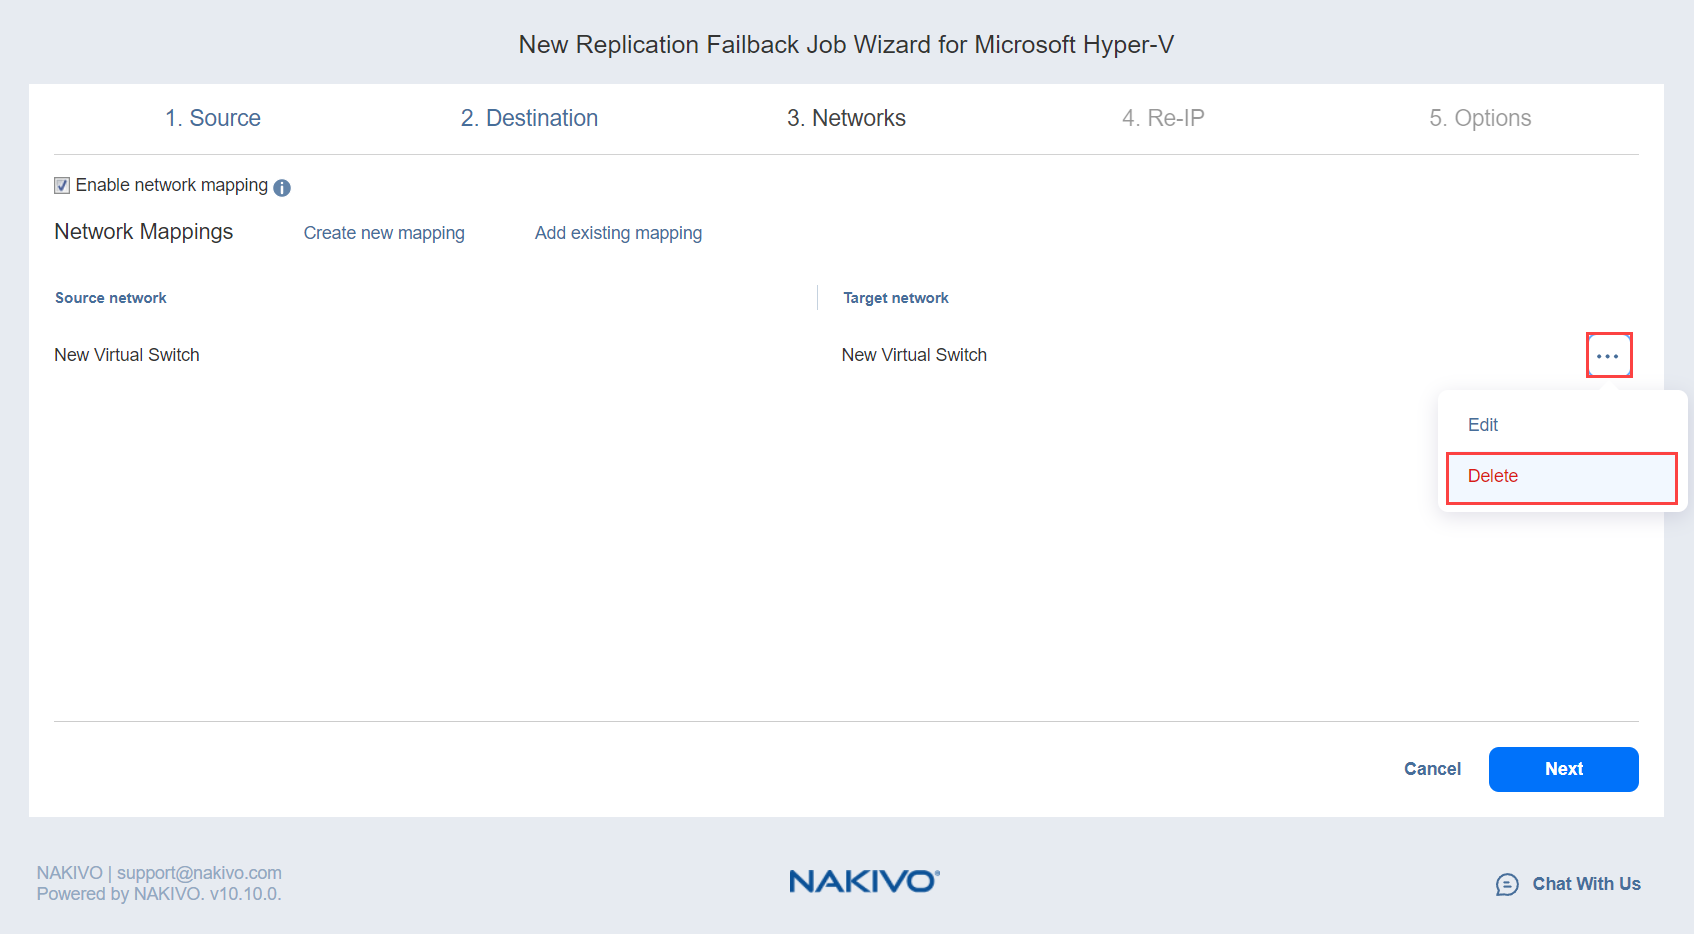Select Delete from the mapping menu
The height and width of the screenshot is (934, 1694).
tap(1493, 476)
